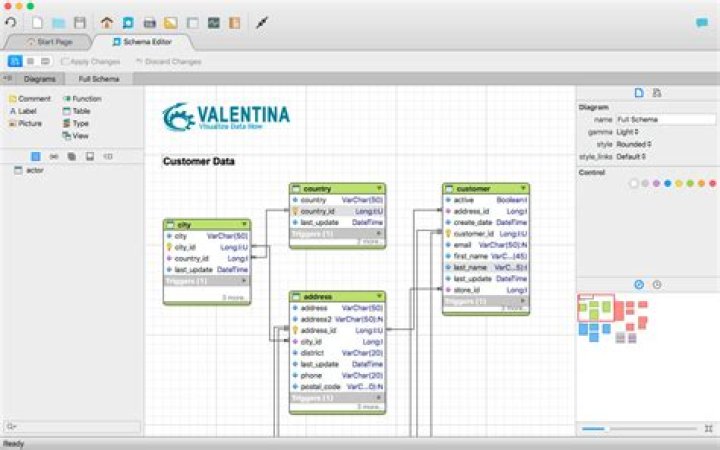Create a new document with the blank page icon
The image size is (720, 450).
38,22
